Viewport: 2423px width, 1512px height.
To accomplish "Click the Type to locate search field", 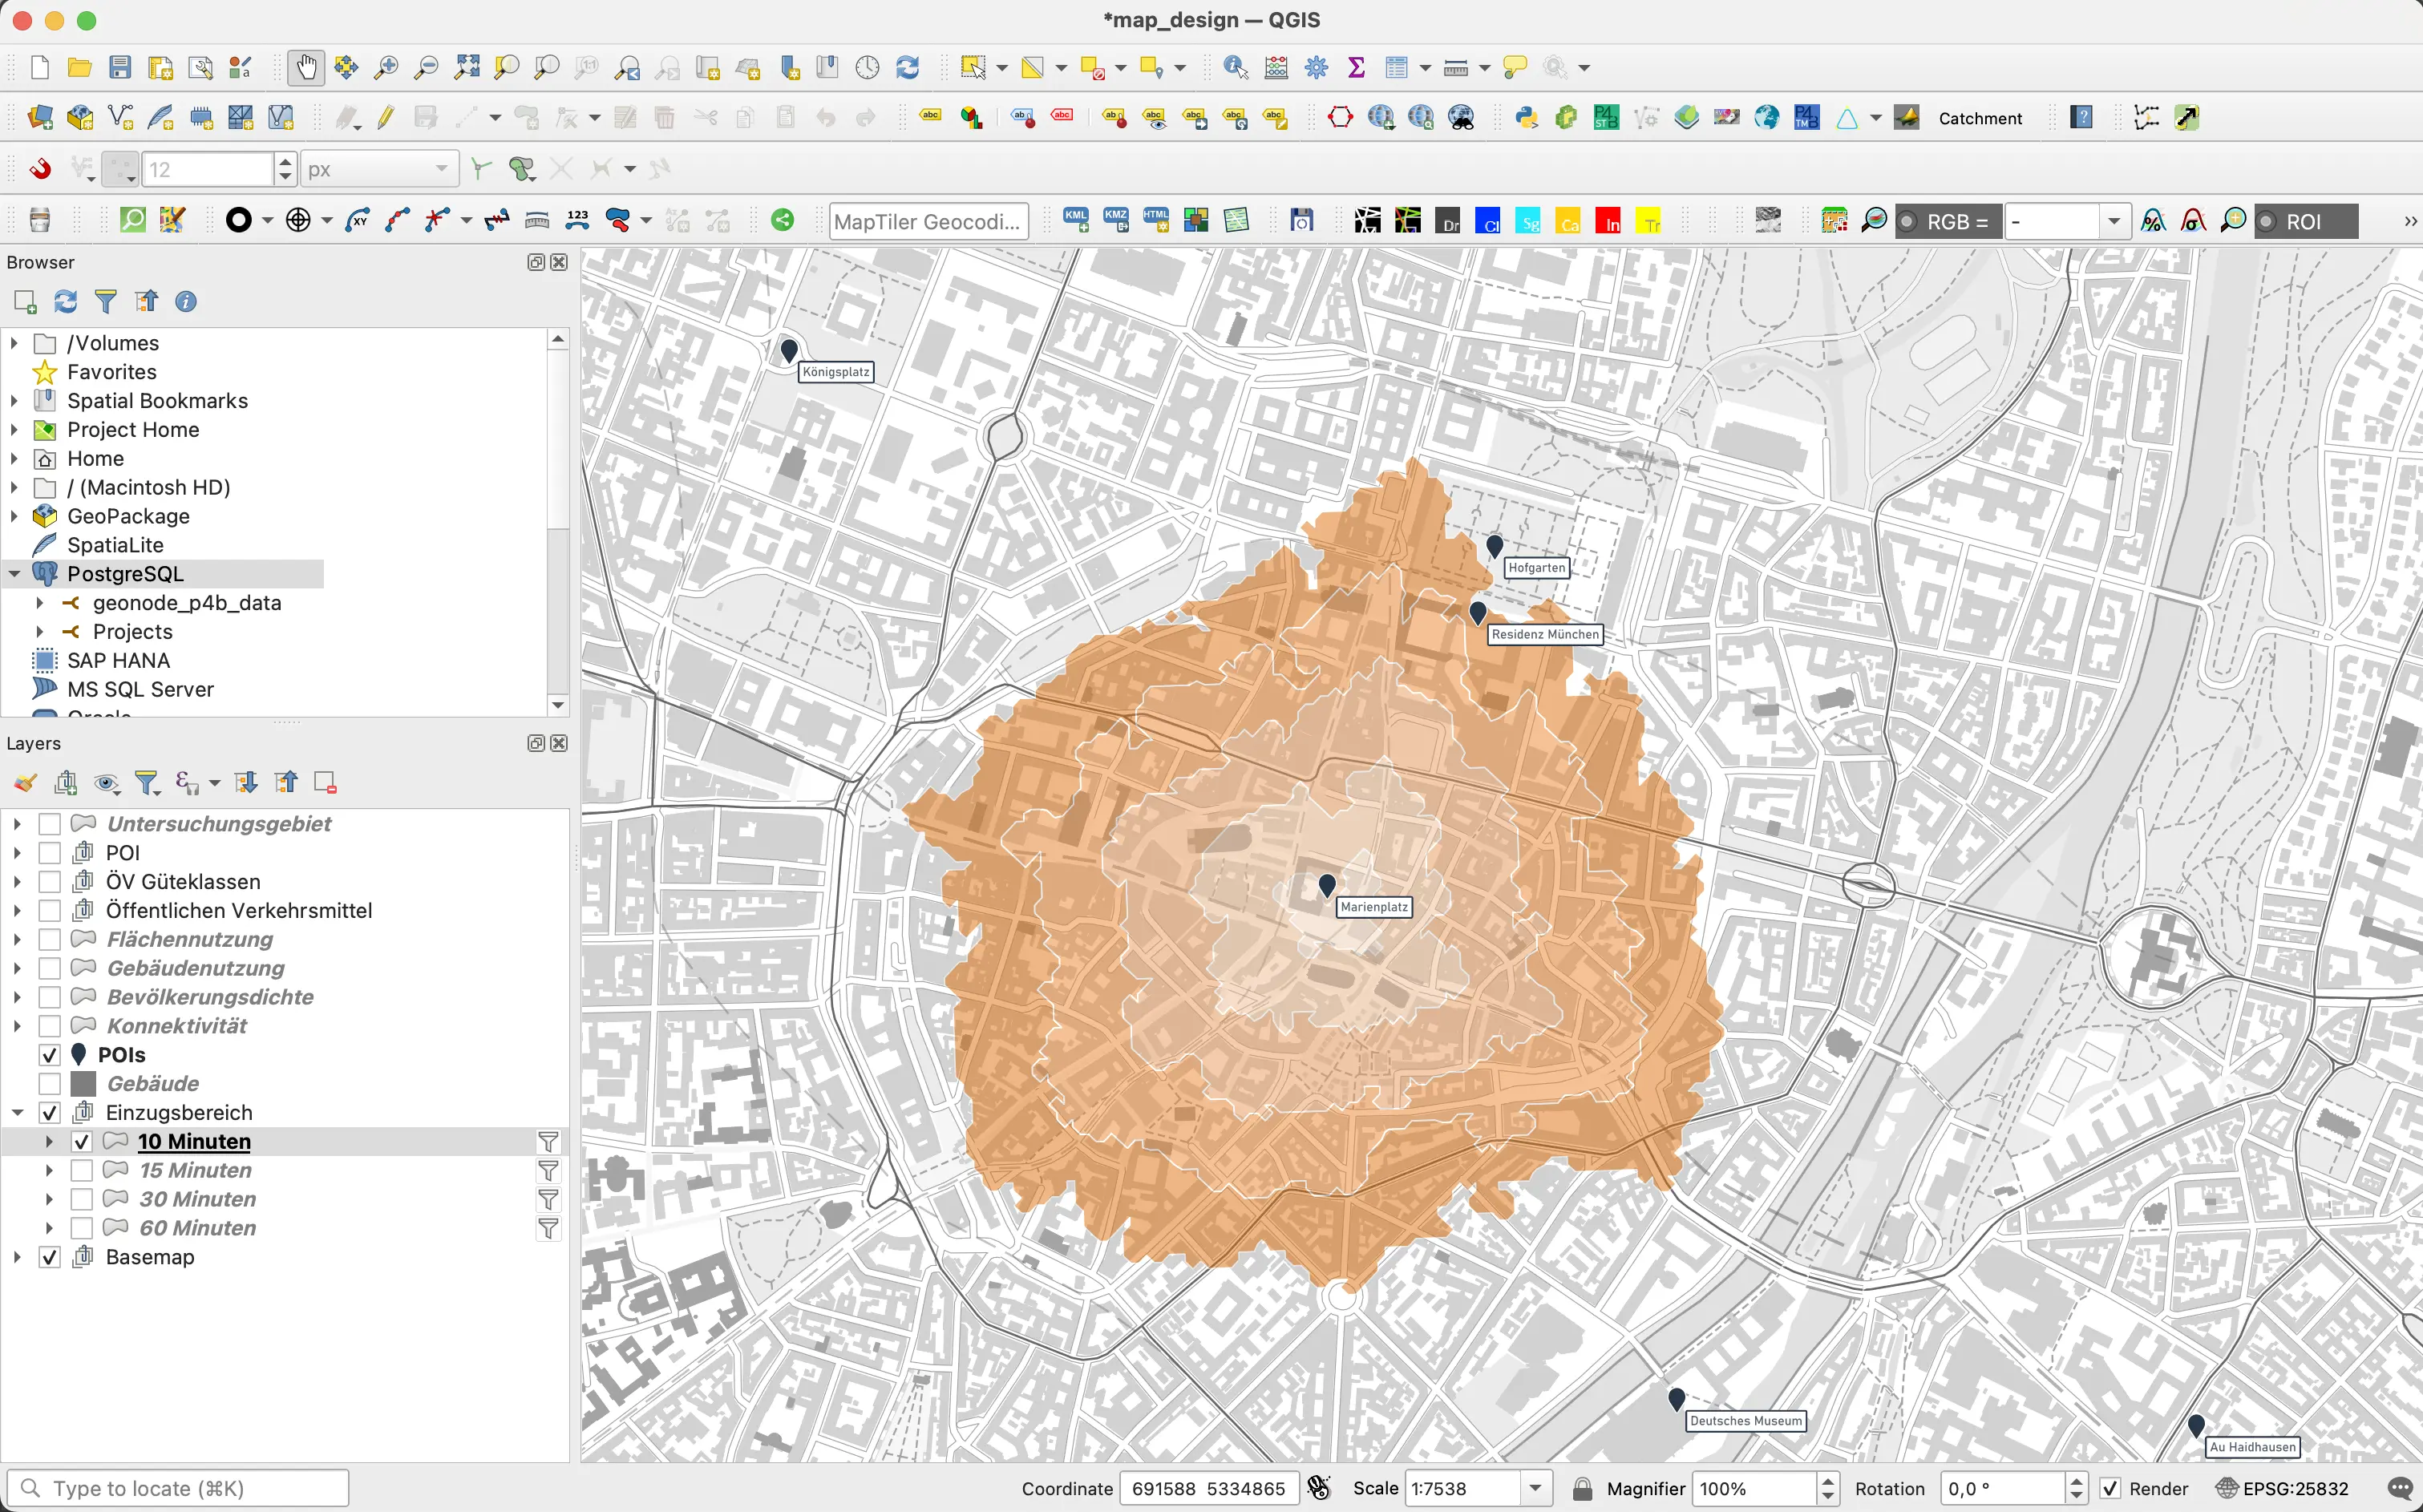I will point(180,1488).
